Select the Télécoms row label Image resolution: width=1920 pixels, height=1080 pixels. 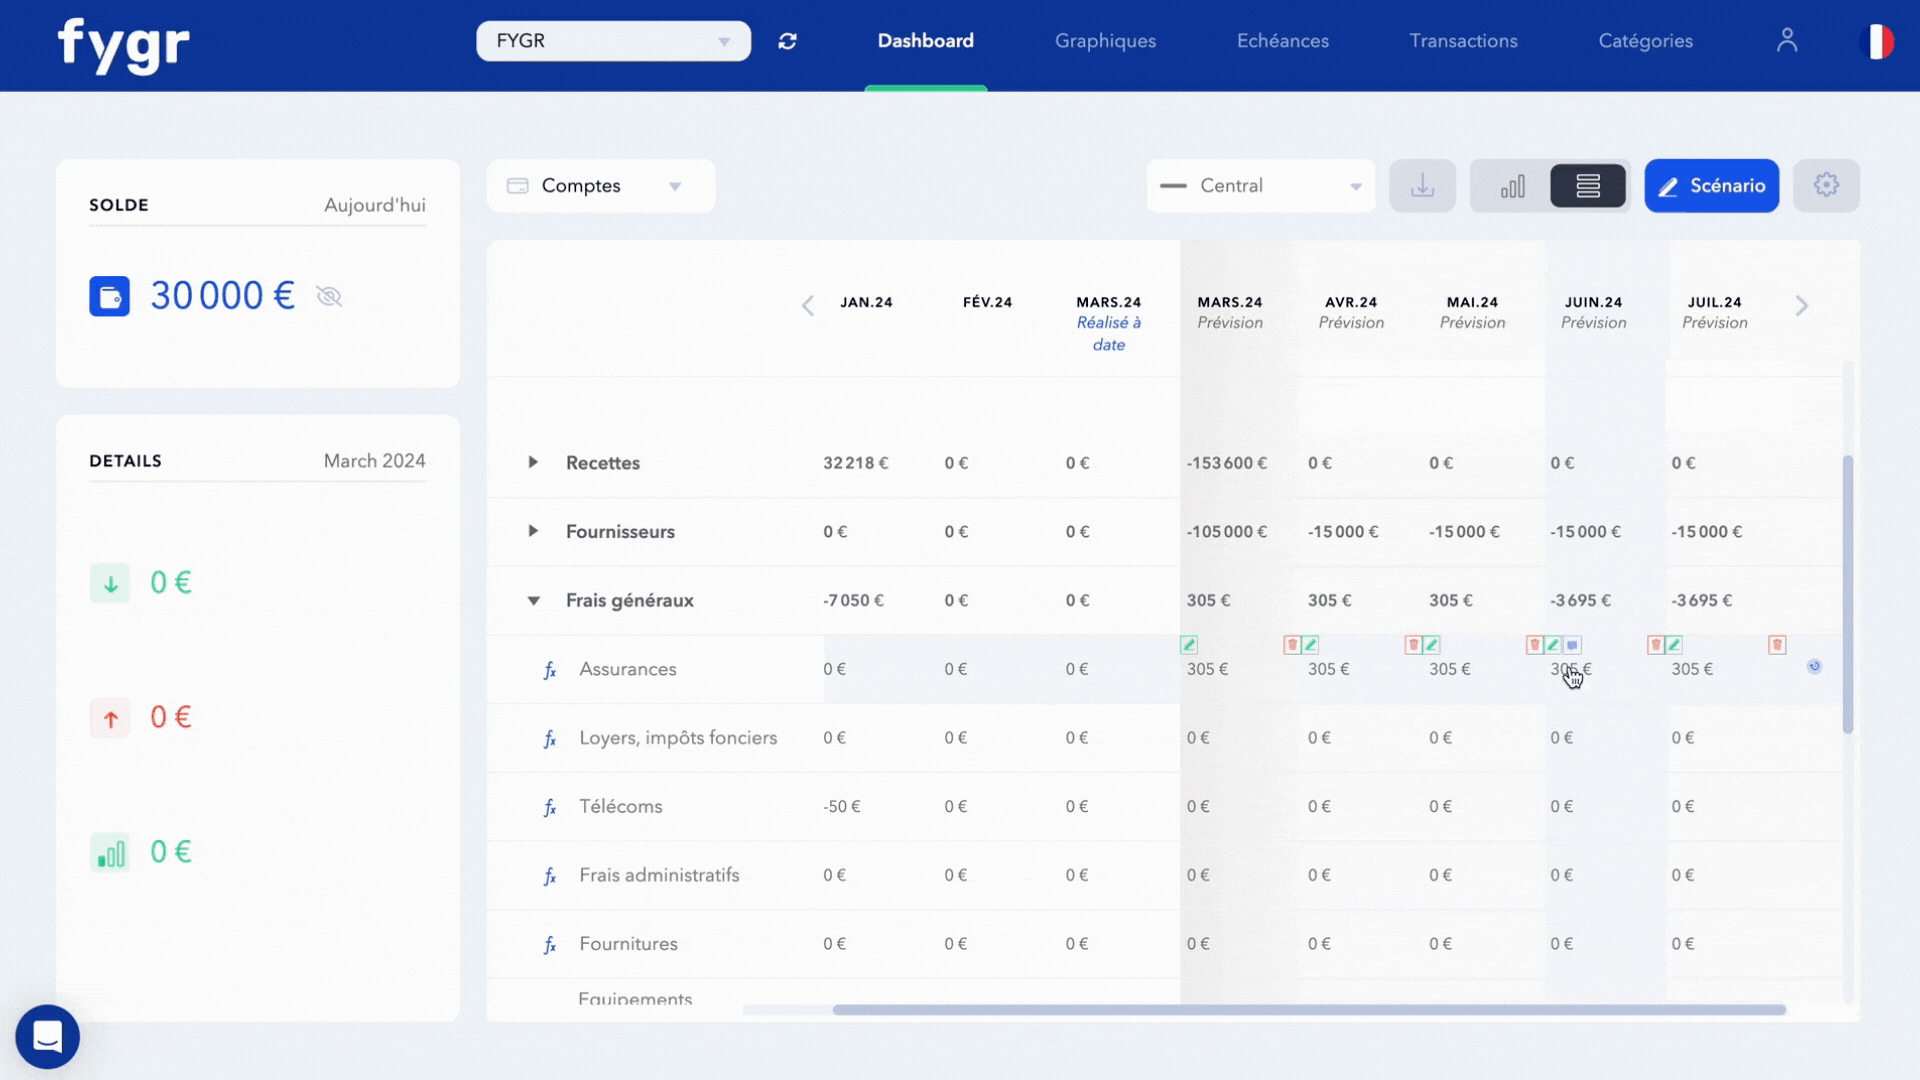(x=620, y=806)
